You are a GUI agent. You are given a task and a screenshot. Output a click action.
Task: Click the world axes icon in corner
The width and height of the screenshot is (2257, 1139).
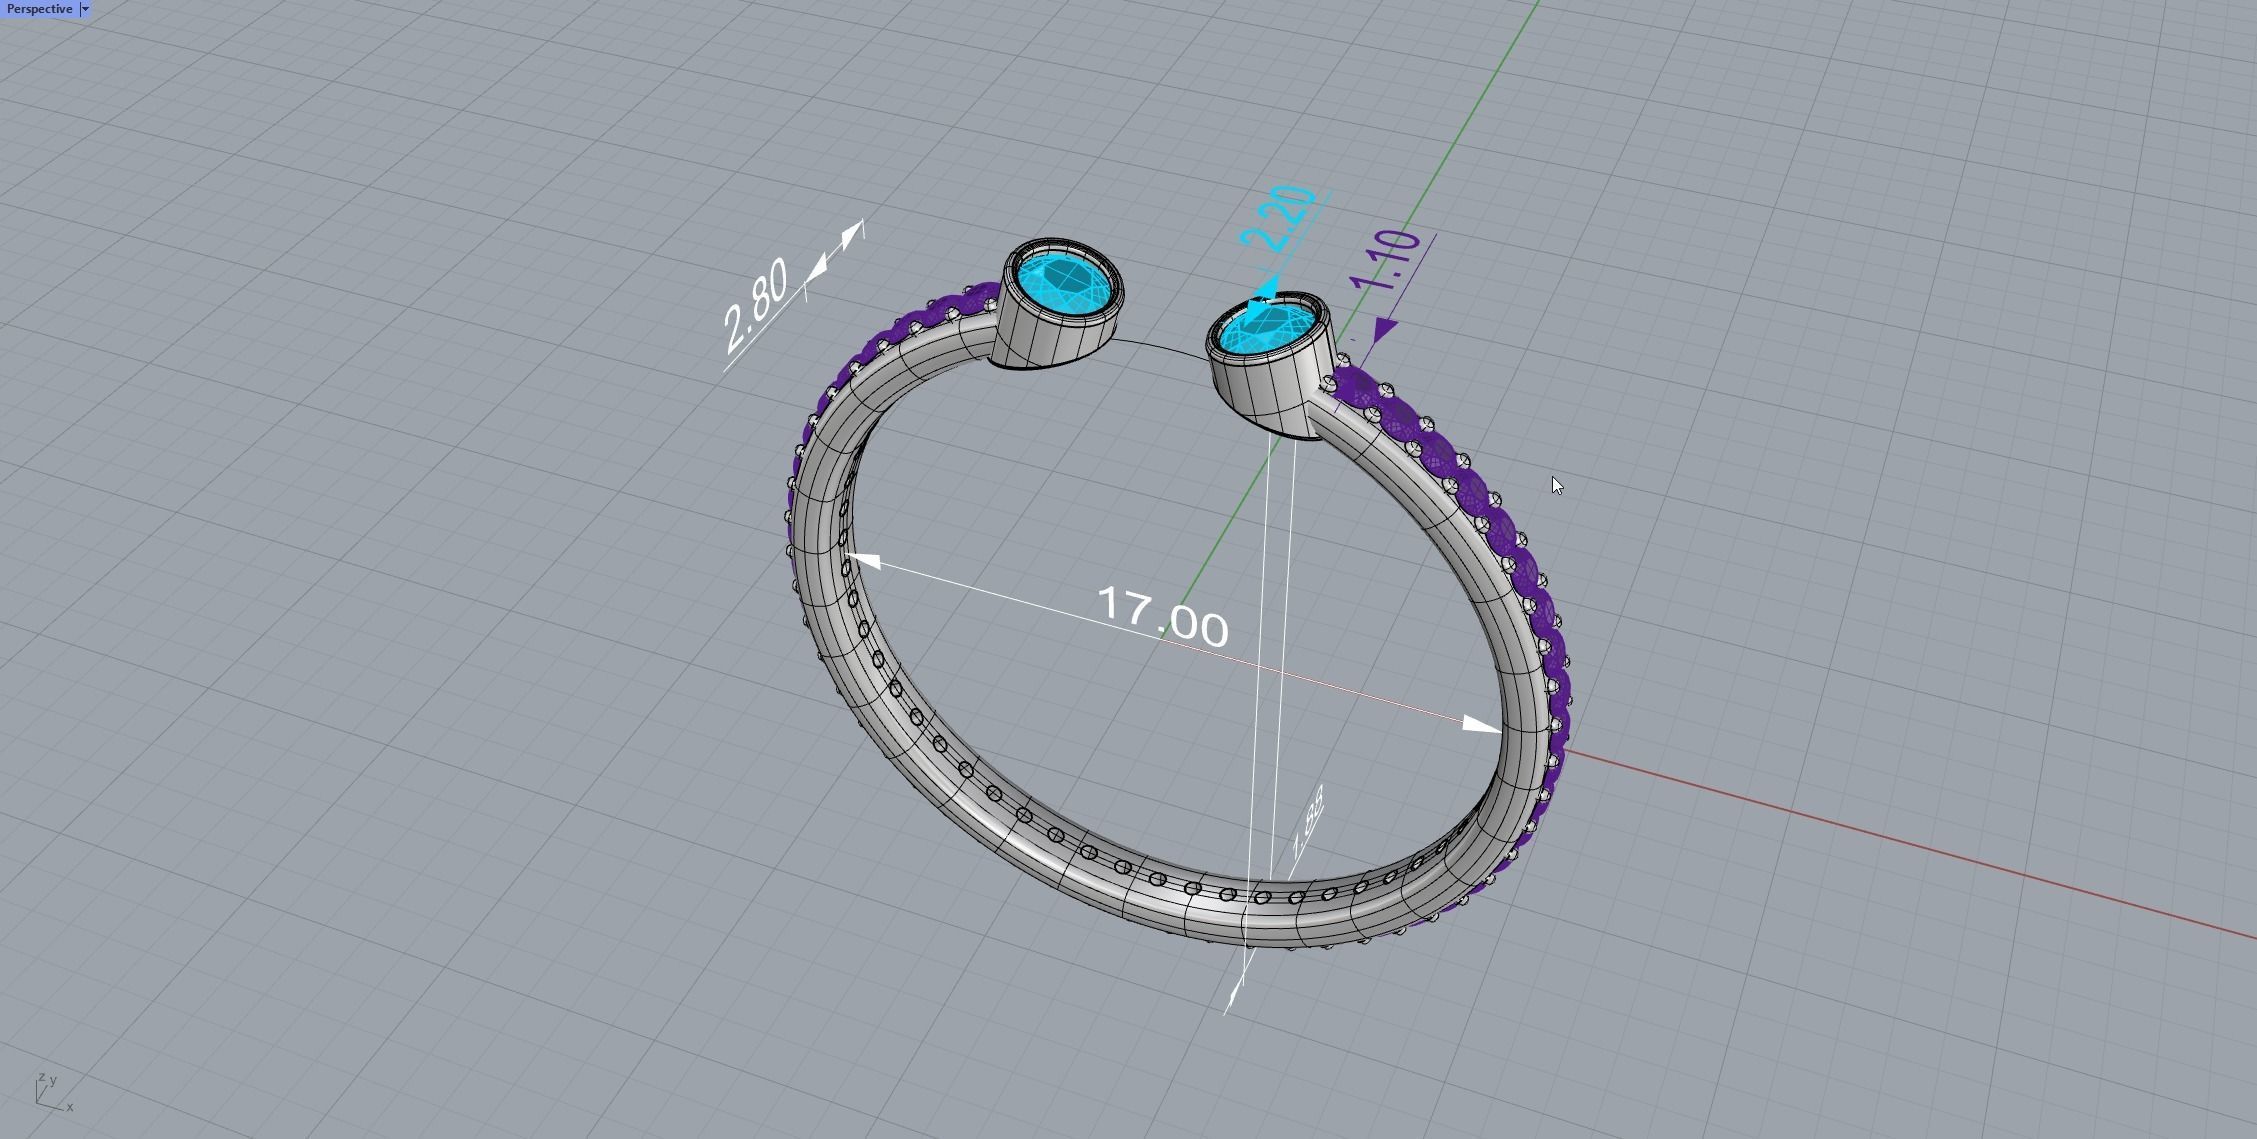click(x=54, y=1091)
